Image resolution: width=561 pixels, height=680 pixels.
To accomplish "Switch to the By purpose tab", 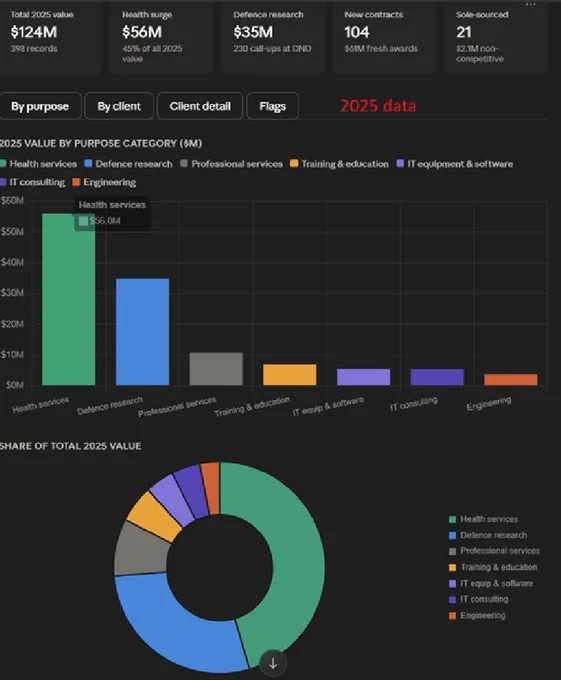I will [40, 106].
